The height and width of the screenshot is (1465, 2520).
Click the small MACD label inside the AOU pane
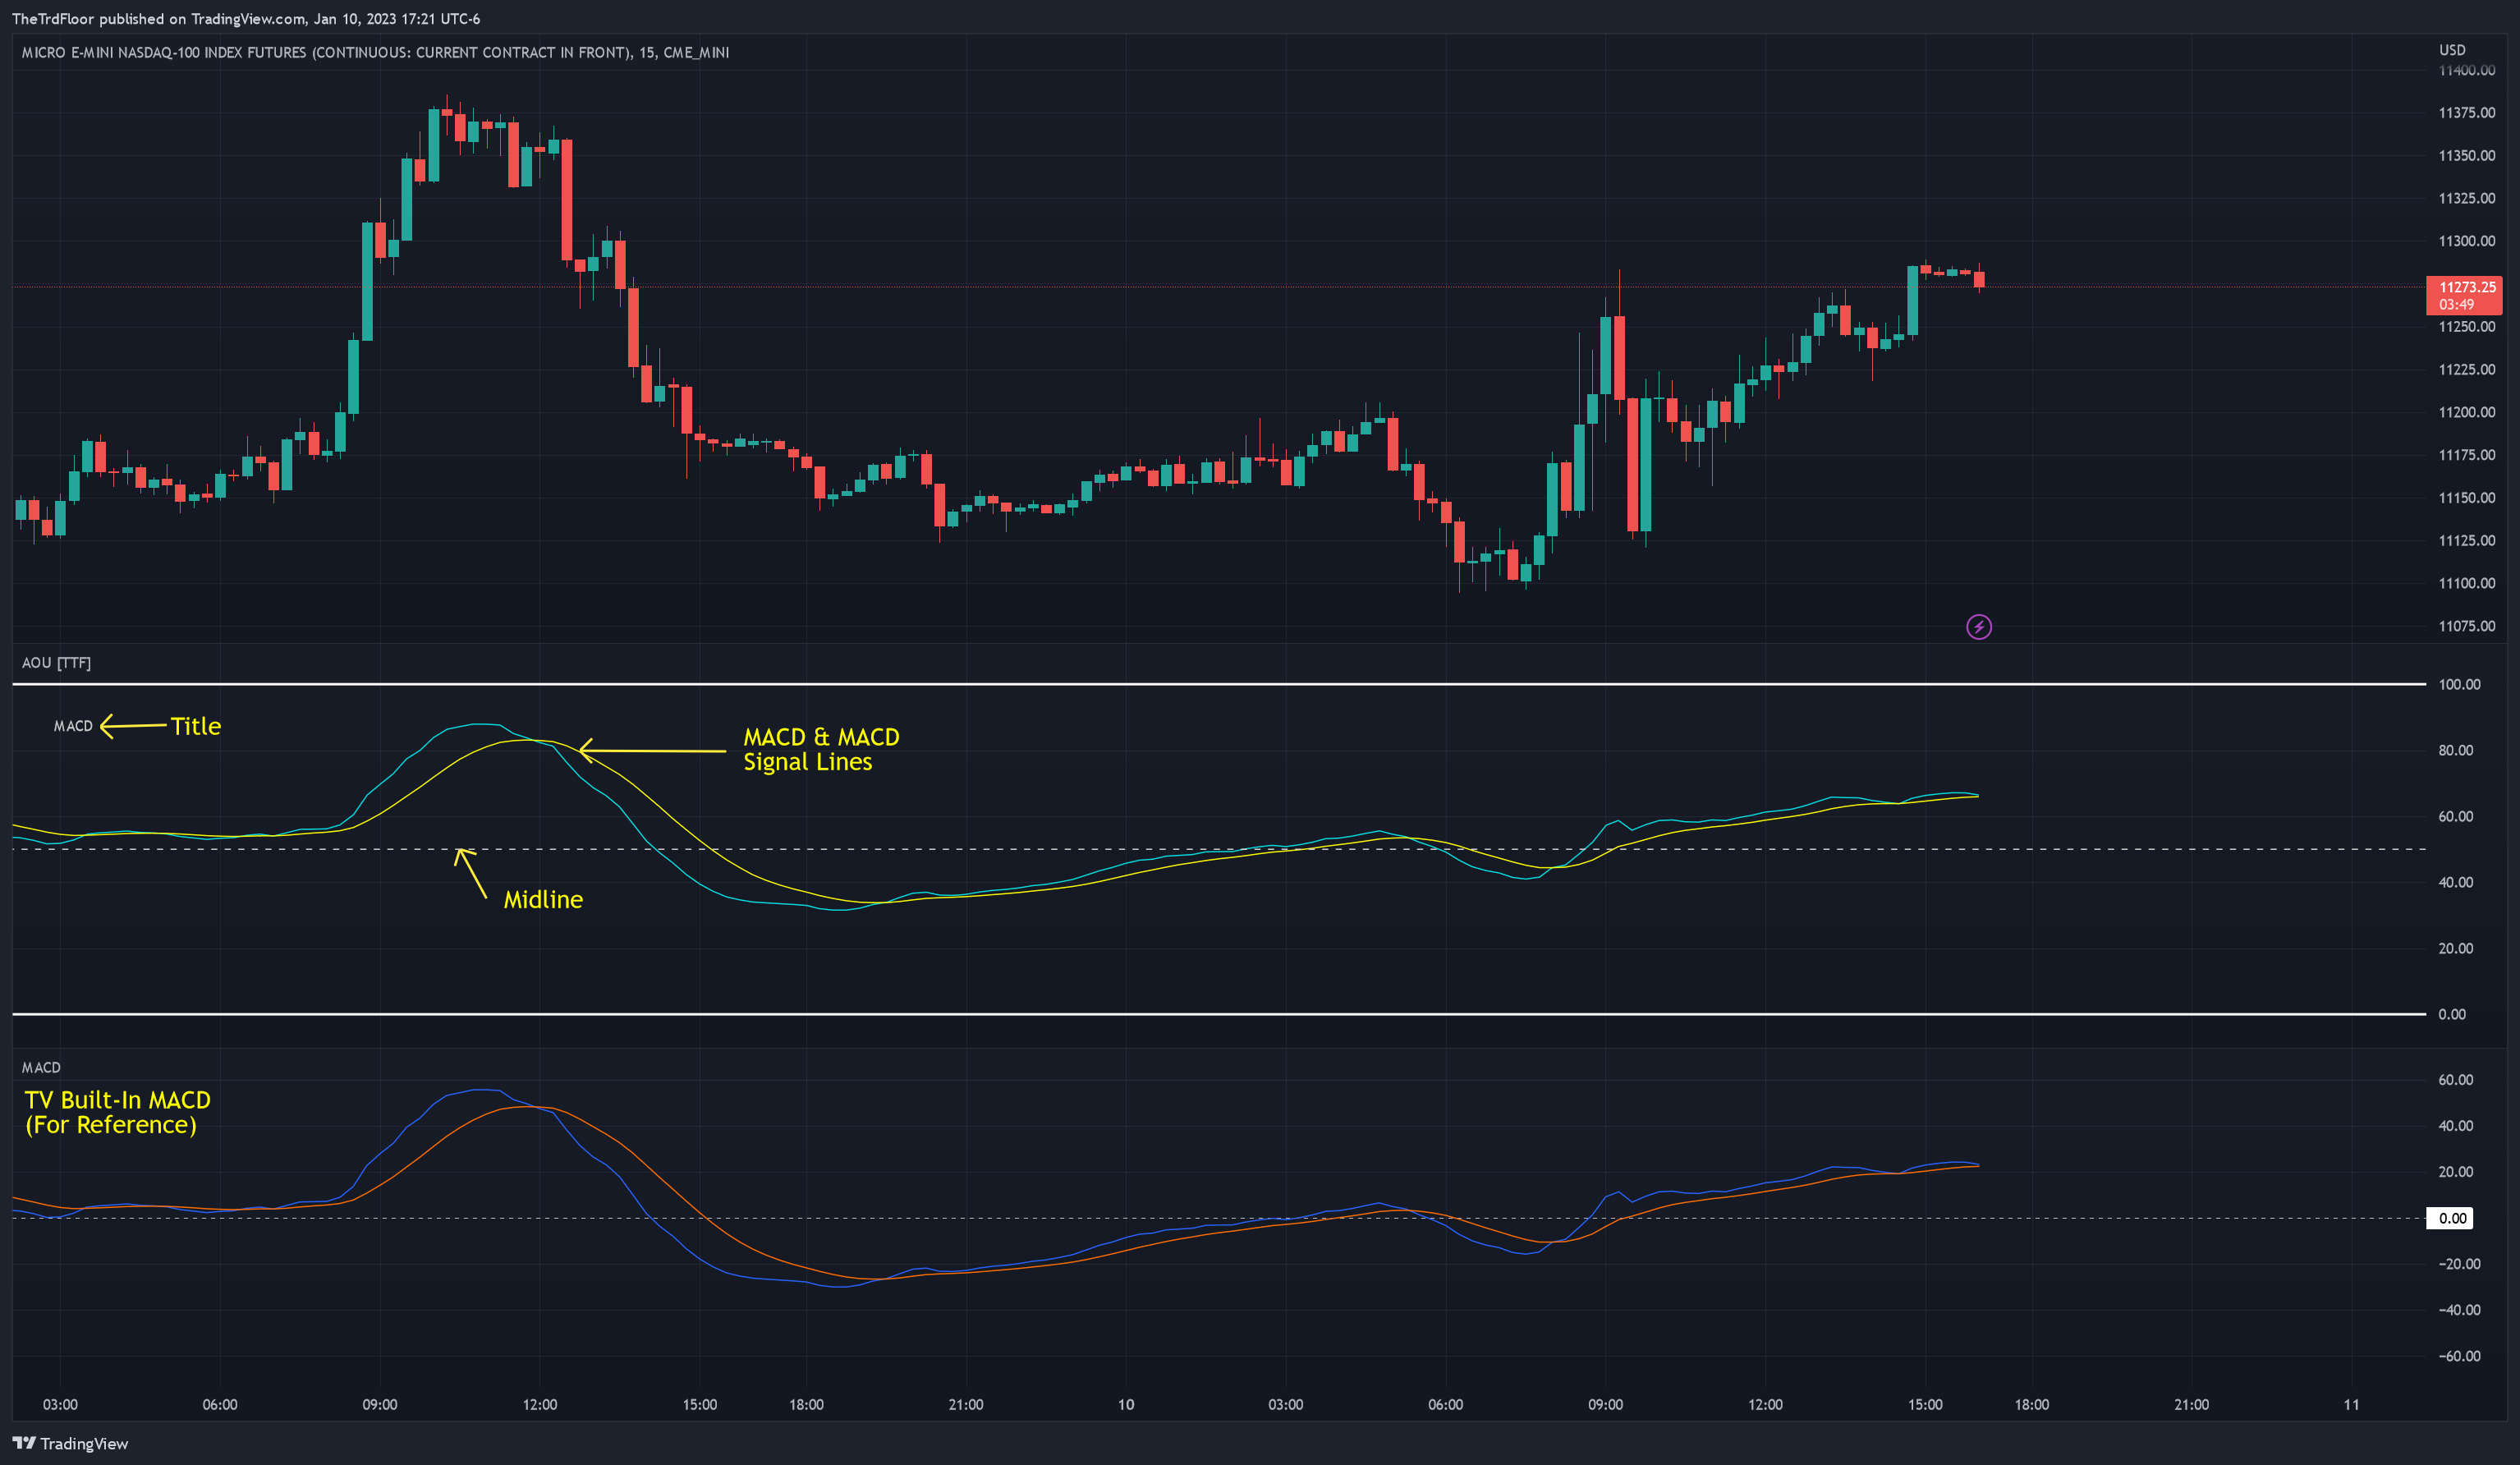tap(73, 726)
